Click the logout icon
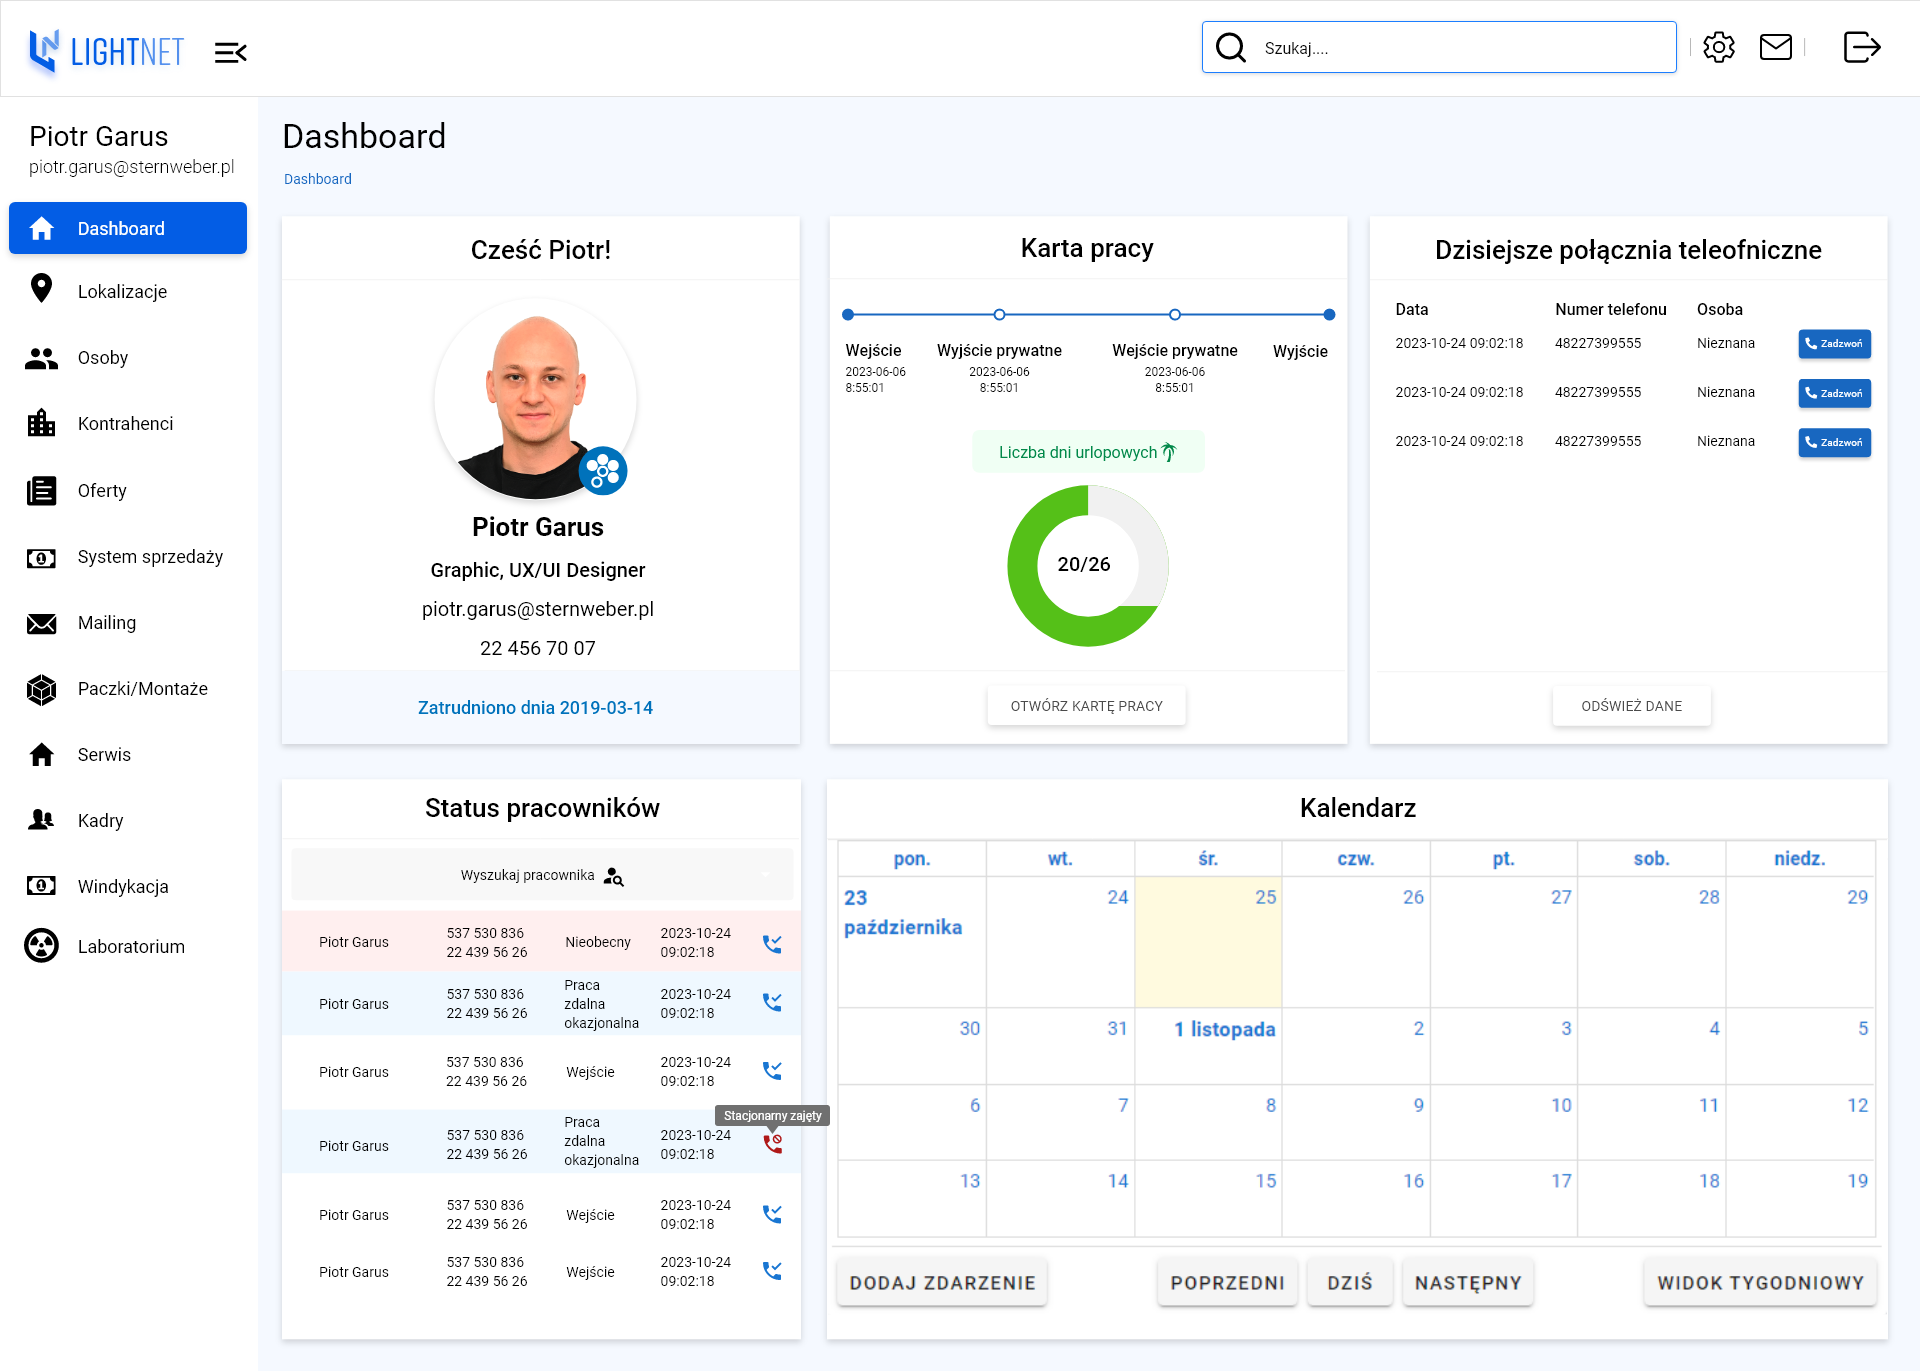 tap(1861, 47)
